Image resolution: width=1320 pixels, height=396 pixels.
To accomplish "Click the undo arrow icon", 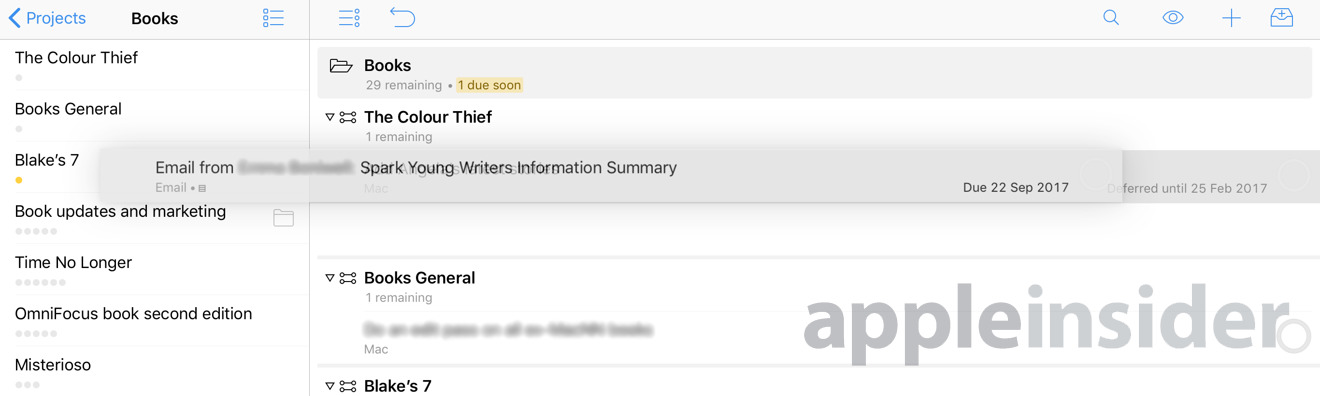I will point(402,18).
